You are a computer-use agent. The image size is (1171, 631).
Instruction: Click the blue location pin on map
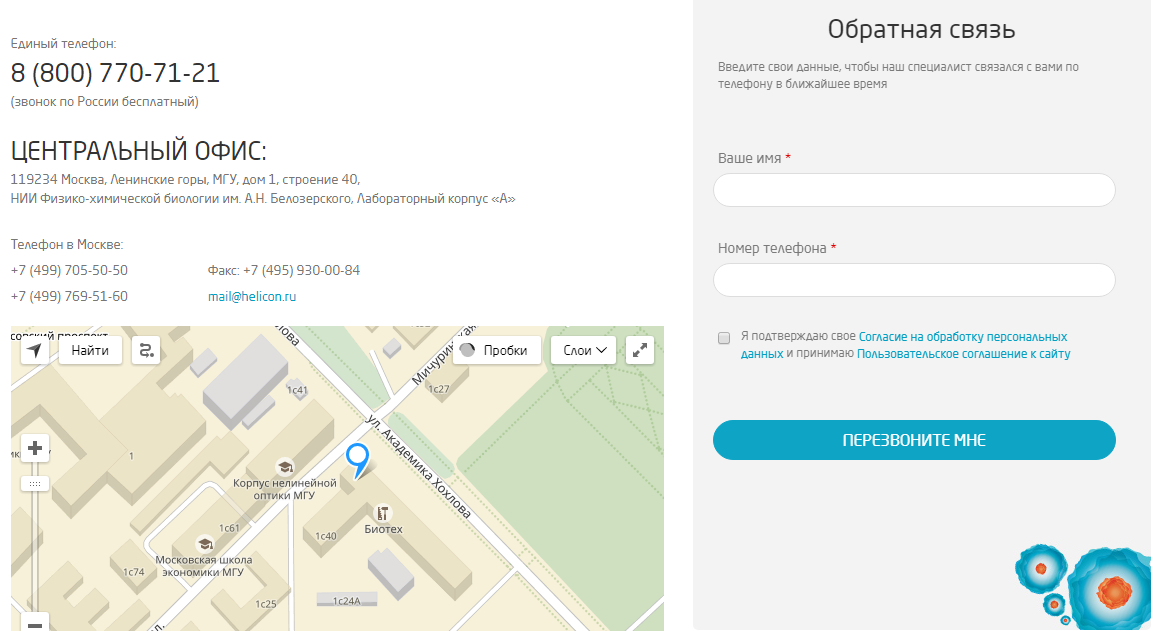358,460
